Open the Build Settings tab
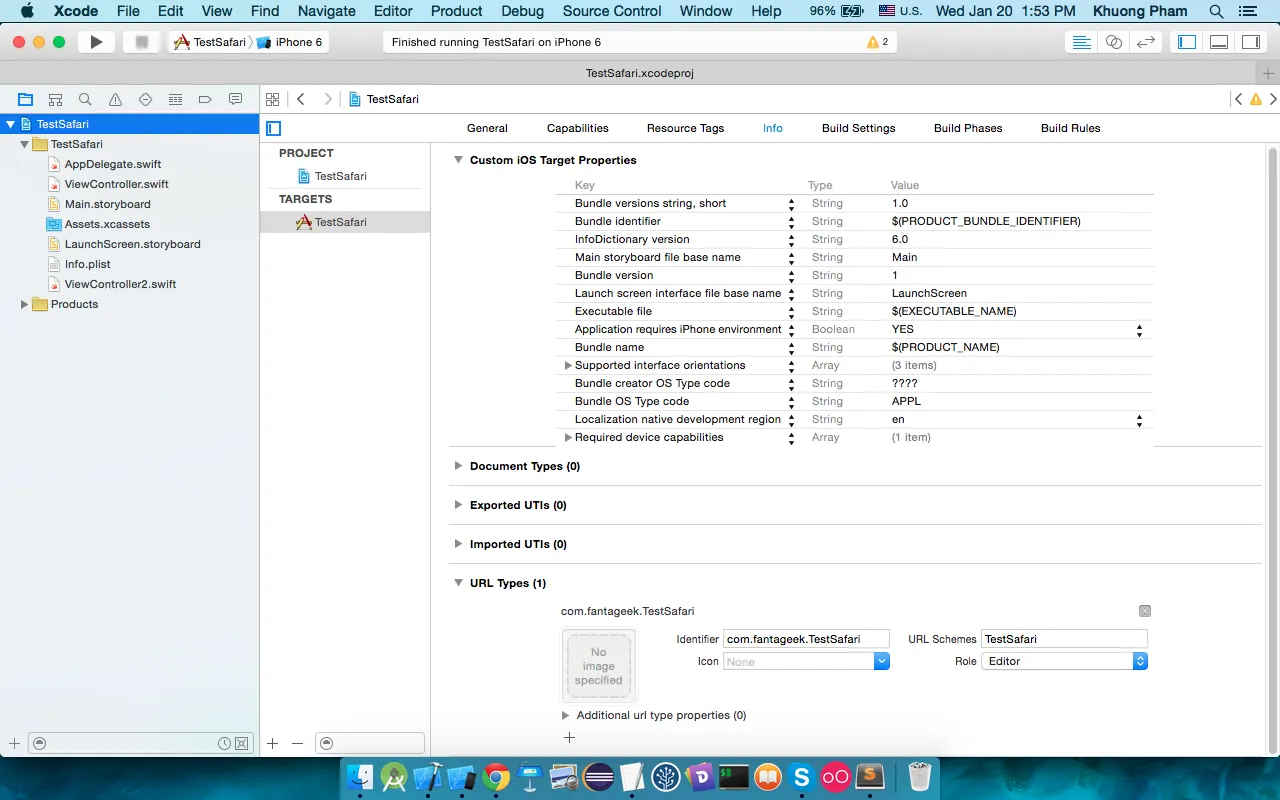 coord(859,128)
